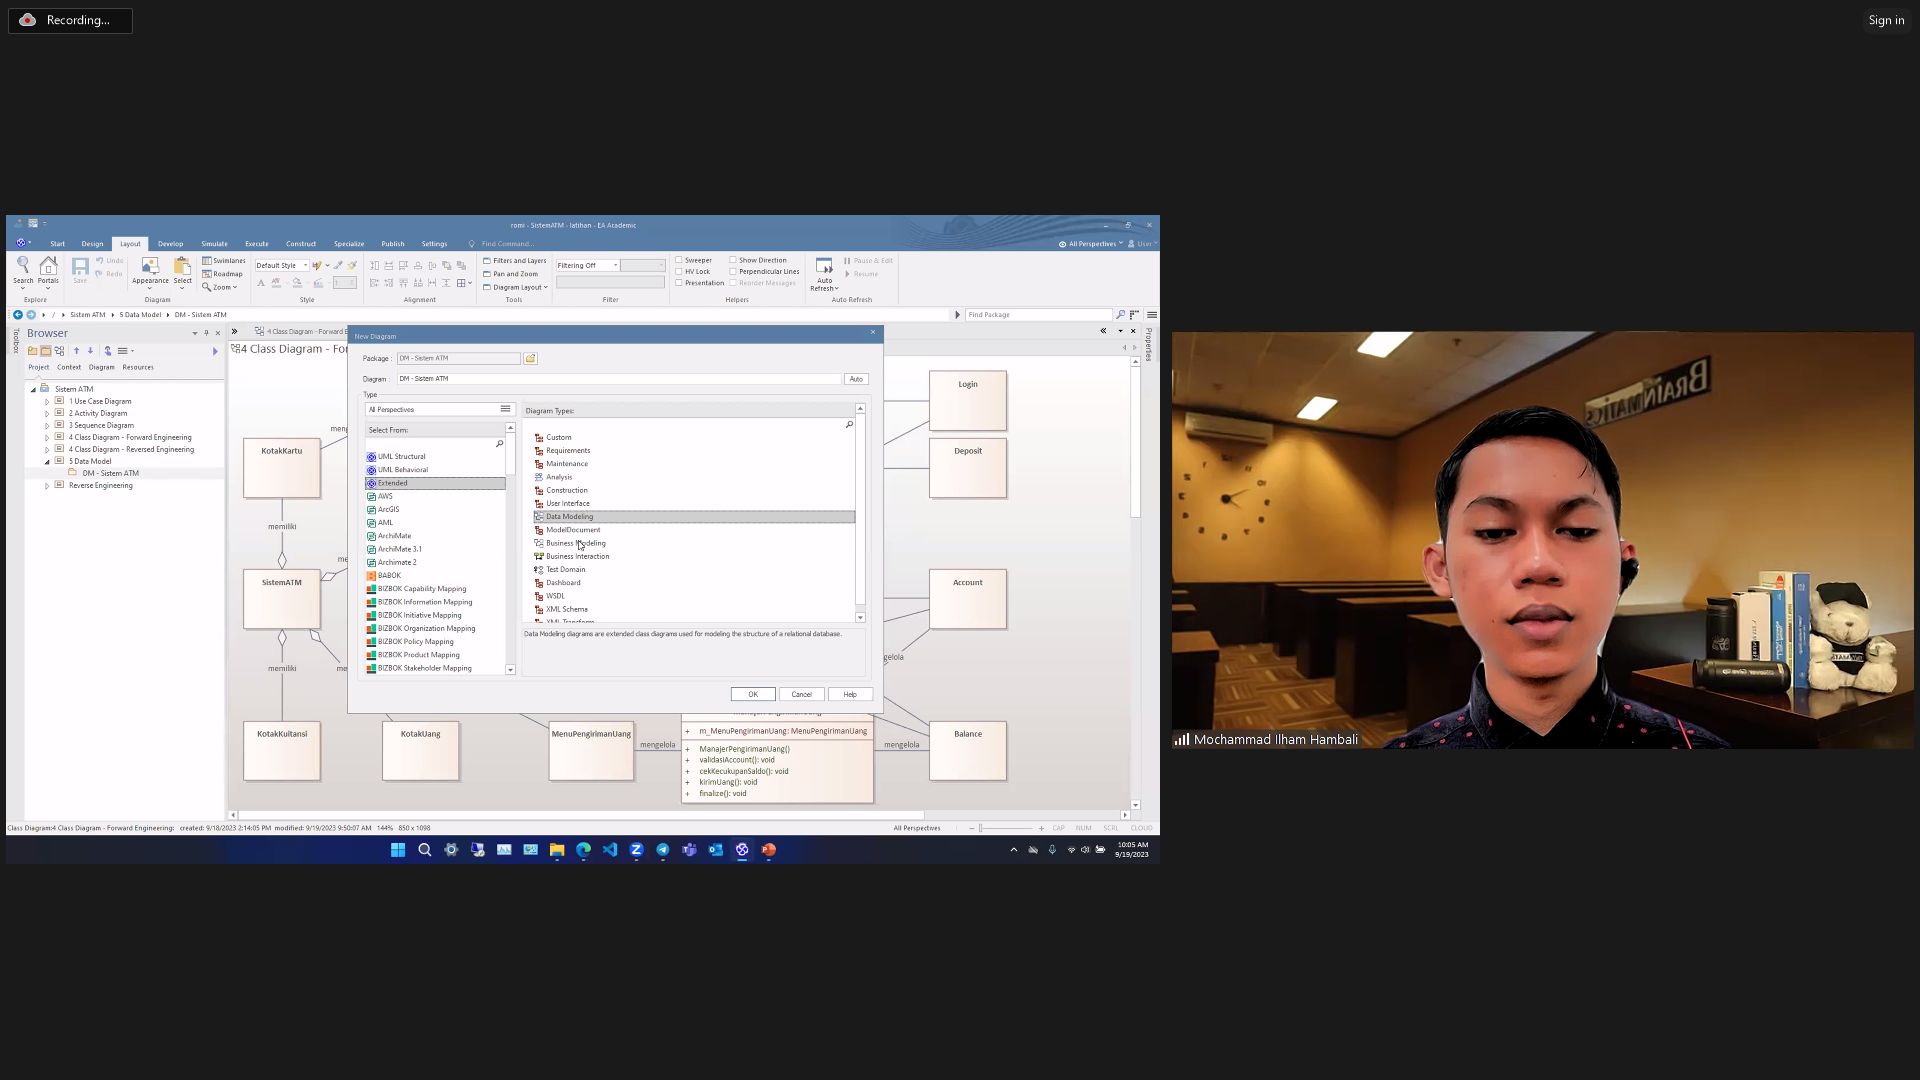Click the Appearance icon in Diagram group
The image size is (1920, 1080).
[150, 267]
